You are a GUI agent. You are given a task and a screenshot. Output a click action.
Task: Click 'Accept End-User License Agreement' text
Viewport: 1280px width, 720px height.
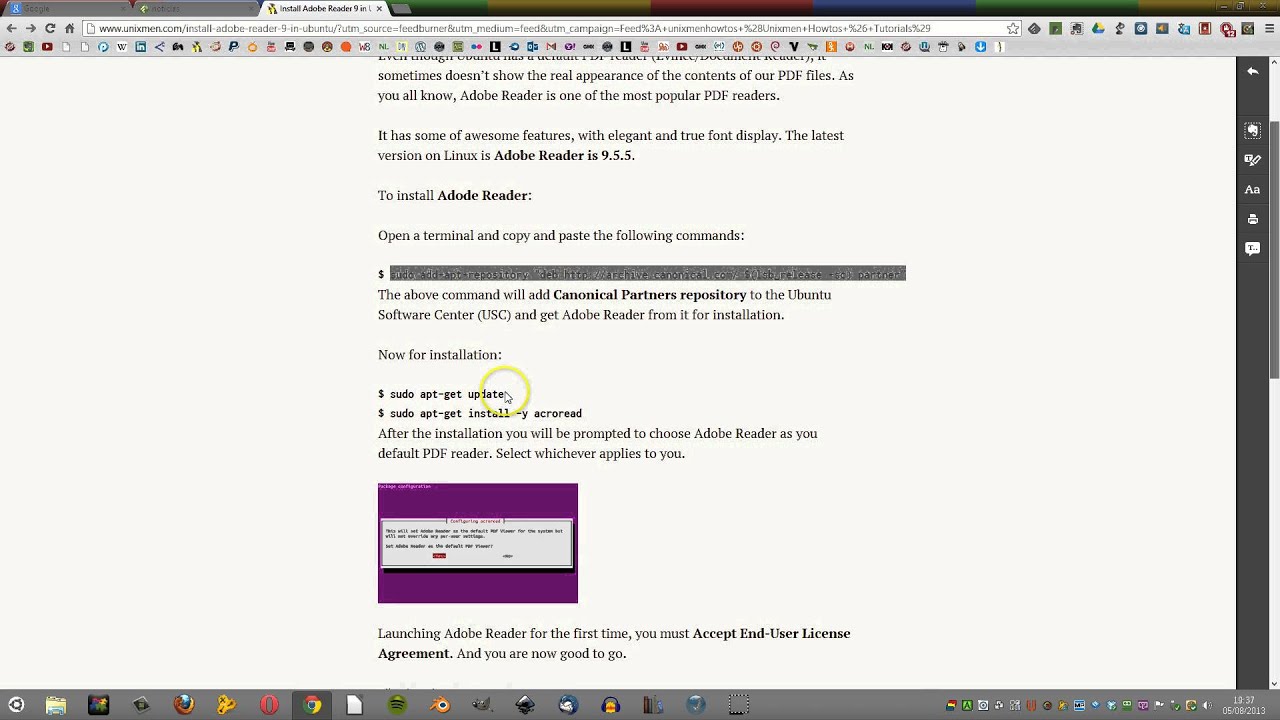[x=614, y=643]
